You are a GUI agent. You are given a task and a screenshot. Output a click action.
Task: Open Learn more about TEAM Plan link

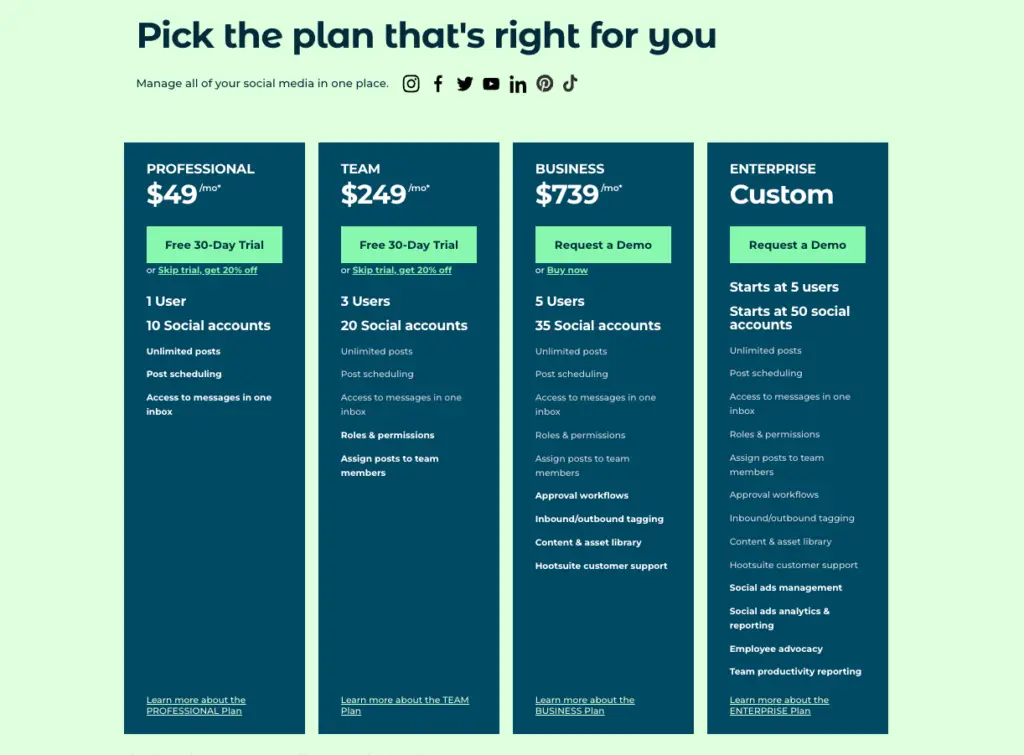[405, 705]
